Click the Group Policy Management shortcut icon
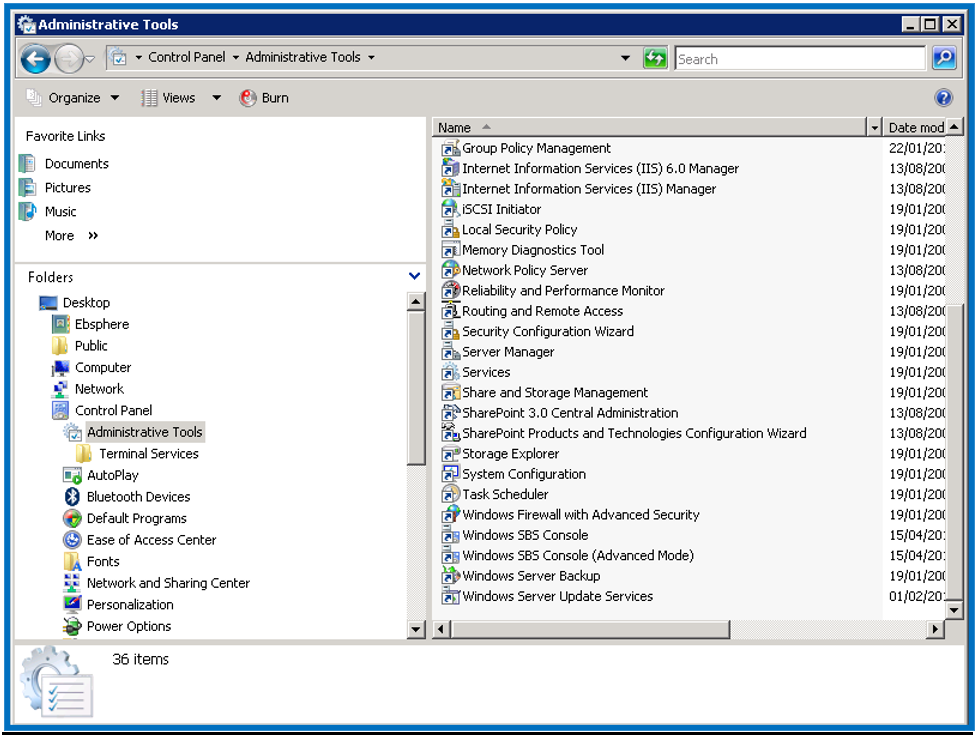Image resolution: width=980 pixels, height=737 pixels. [450, 148]
